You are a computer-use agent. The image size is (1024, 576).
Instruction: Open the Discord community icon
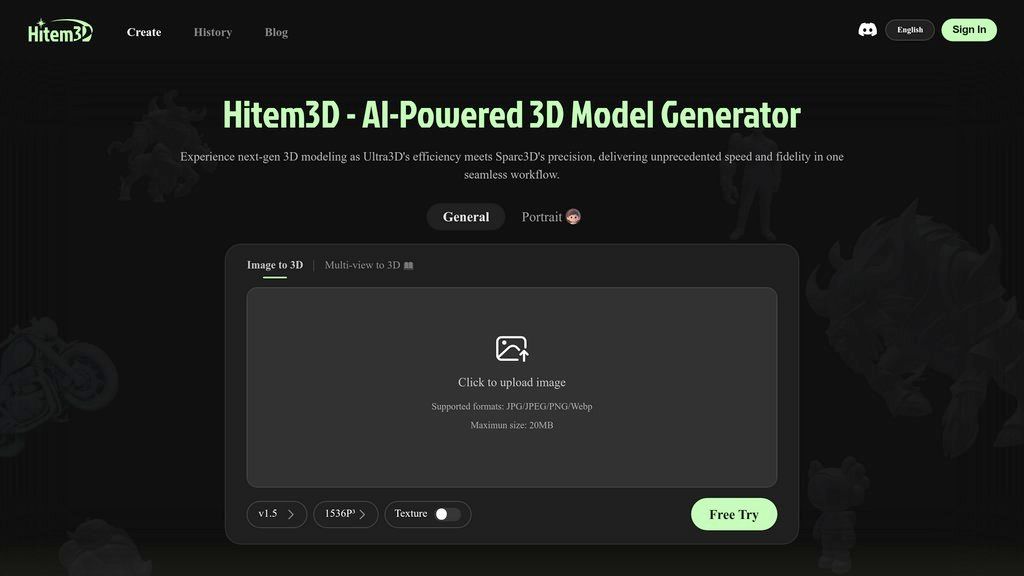click(867, 30)
